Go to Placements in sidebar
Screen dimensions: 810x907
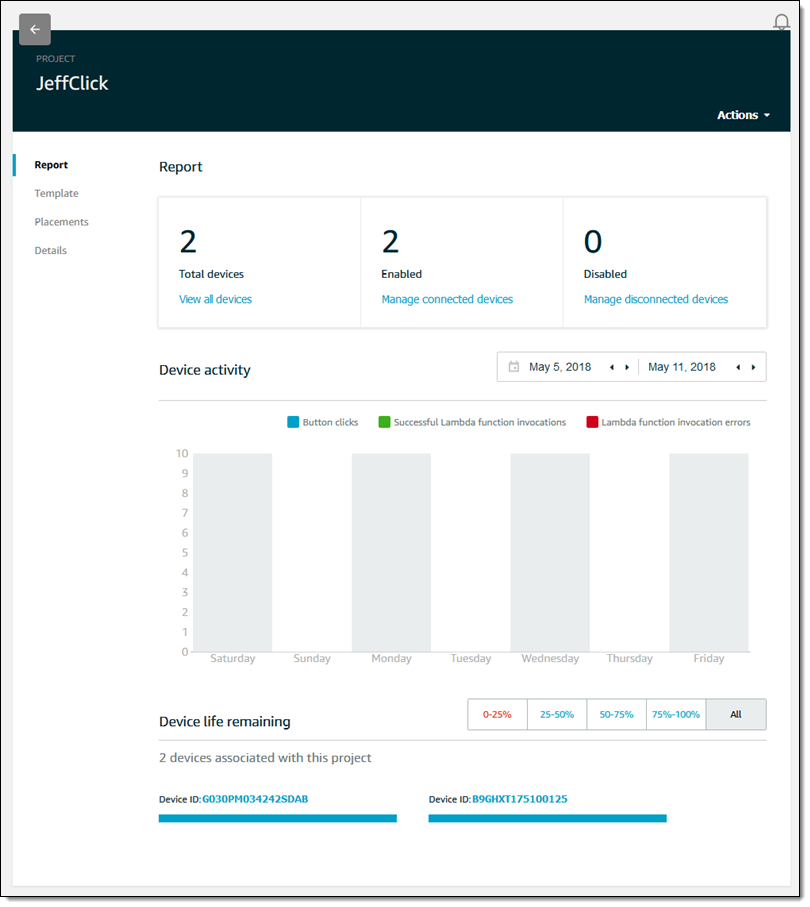[61, 222]
